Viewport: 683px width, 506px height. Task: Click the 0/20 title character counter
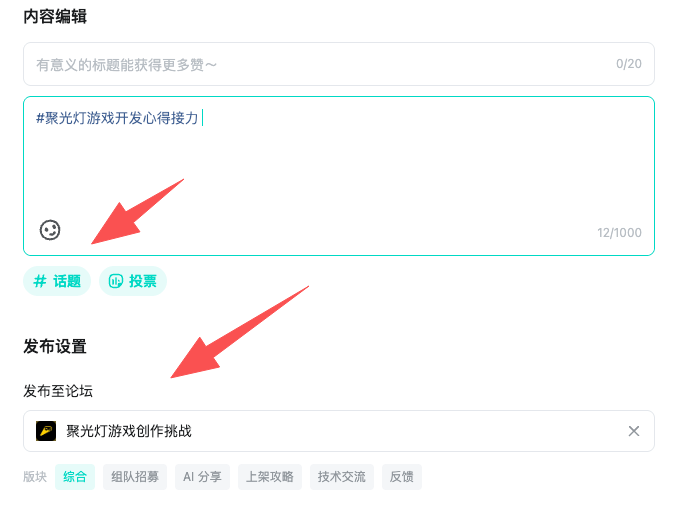(629, 64)
